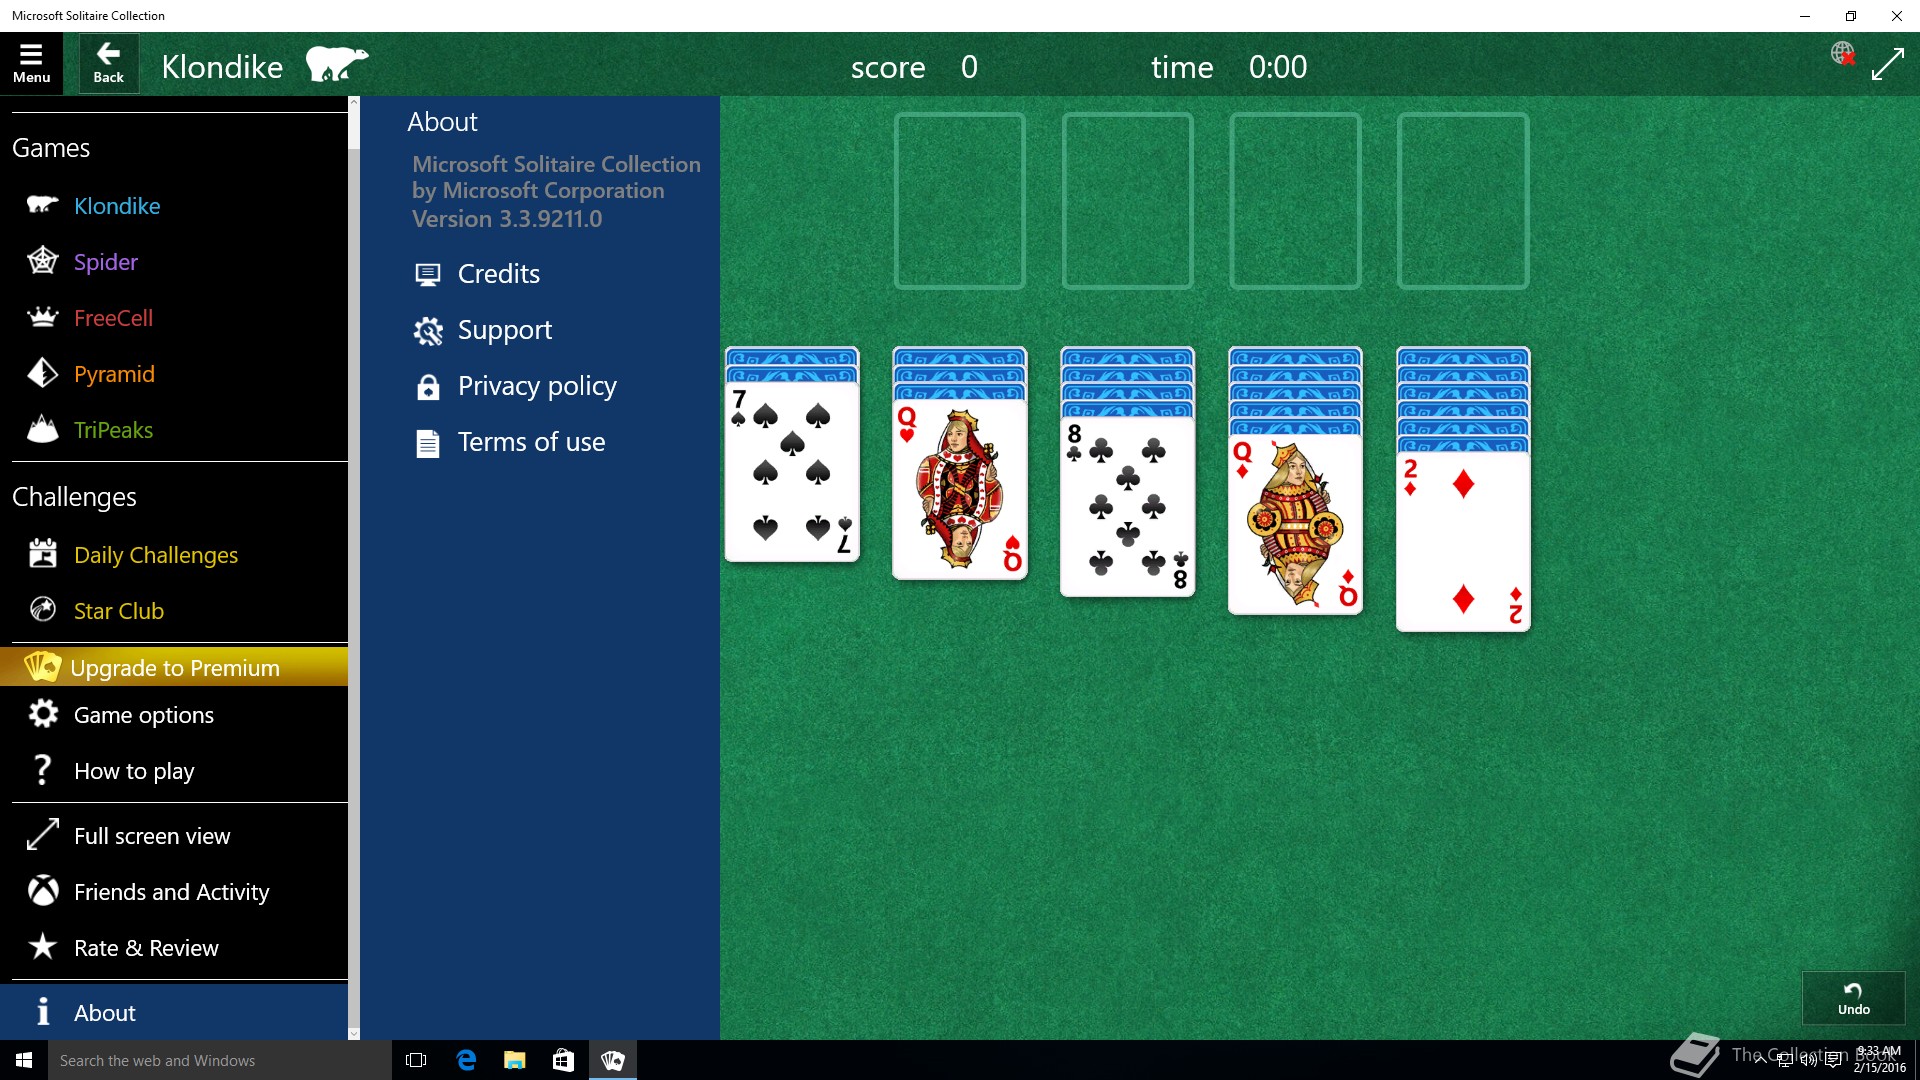
Task: Open Daily Challenges
Action: click(x=156, y=555)
